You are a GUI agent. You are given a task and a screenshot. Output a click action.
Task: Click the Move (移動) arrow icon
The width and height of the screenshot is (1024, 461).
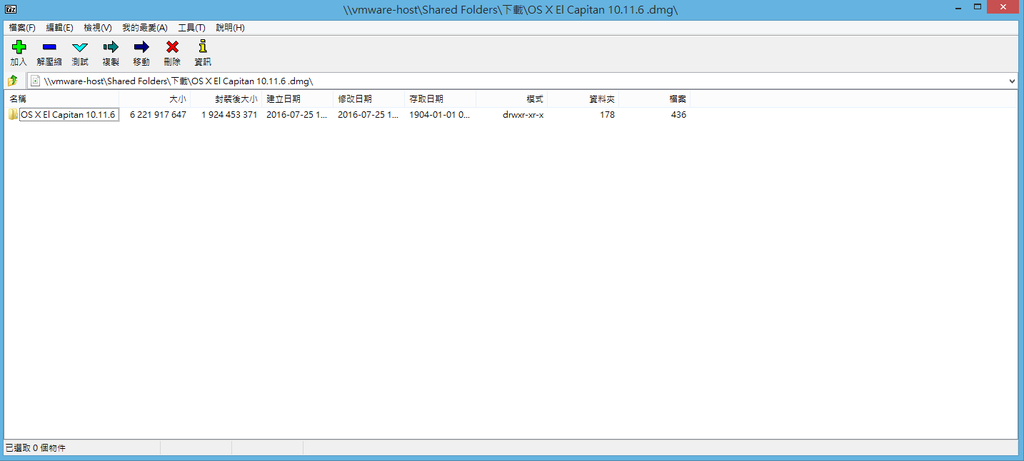coord(141,47)
